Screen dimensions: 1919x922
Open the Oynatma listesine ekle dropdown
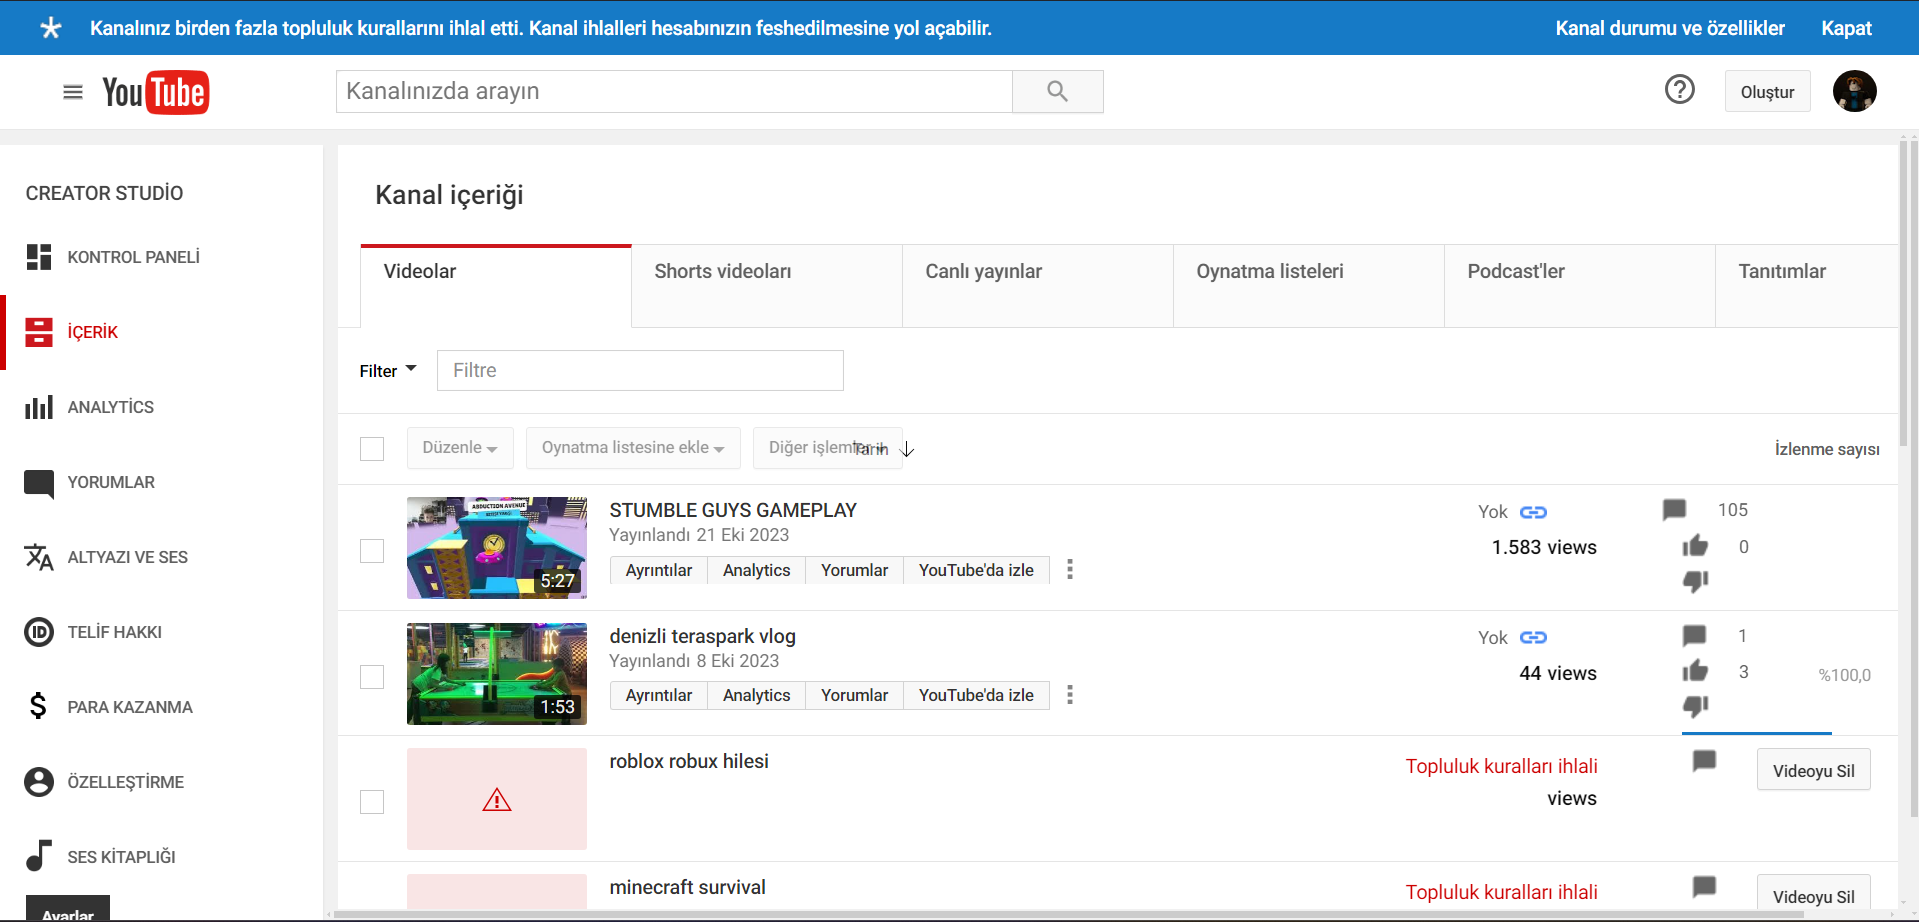pyautogui.click(x=633, y=448)
